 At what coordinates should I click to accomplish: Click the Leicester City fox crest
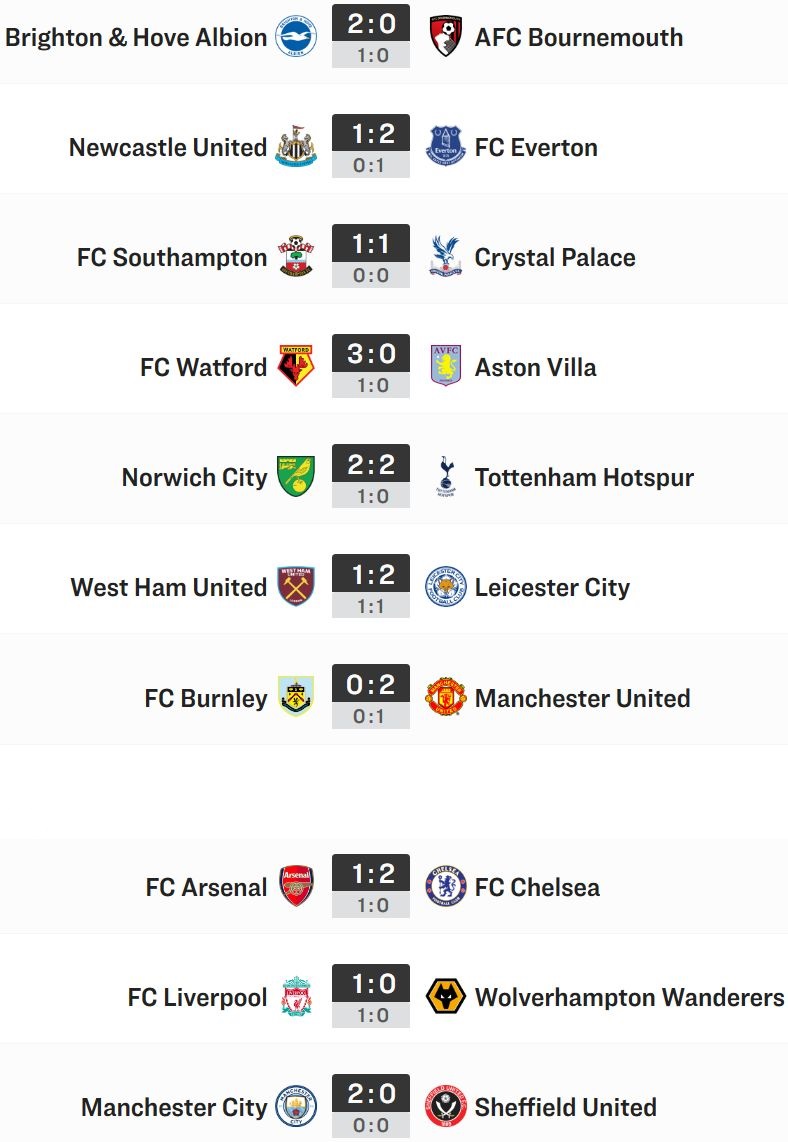(446, 586)
